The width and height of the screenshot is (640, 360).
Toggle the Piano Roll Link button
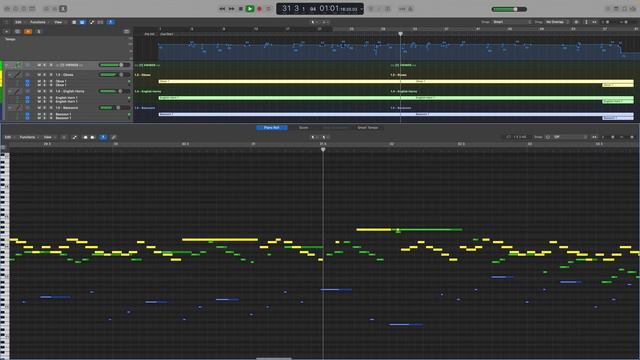tap(113, 137)
